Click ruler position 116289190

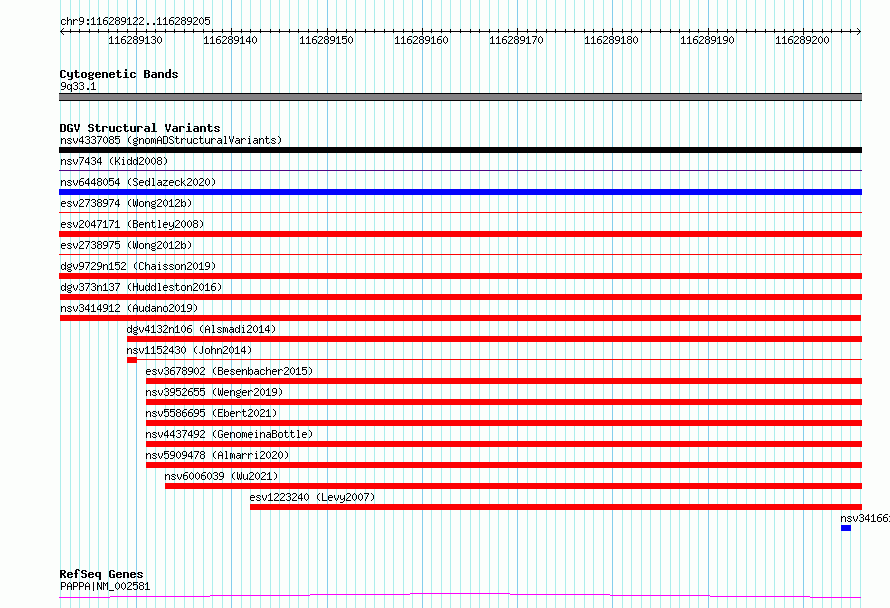click(x=707, y=40)
